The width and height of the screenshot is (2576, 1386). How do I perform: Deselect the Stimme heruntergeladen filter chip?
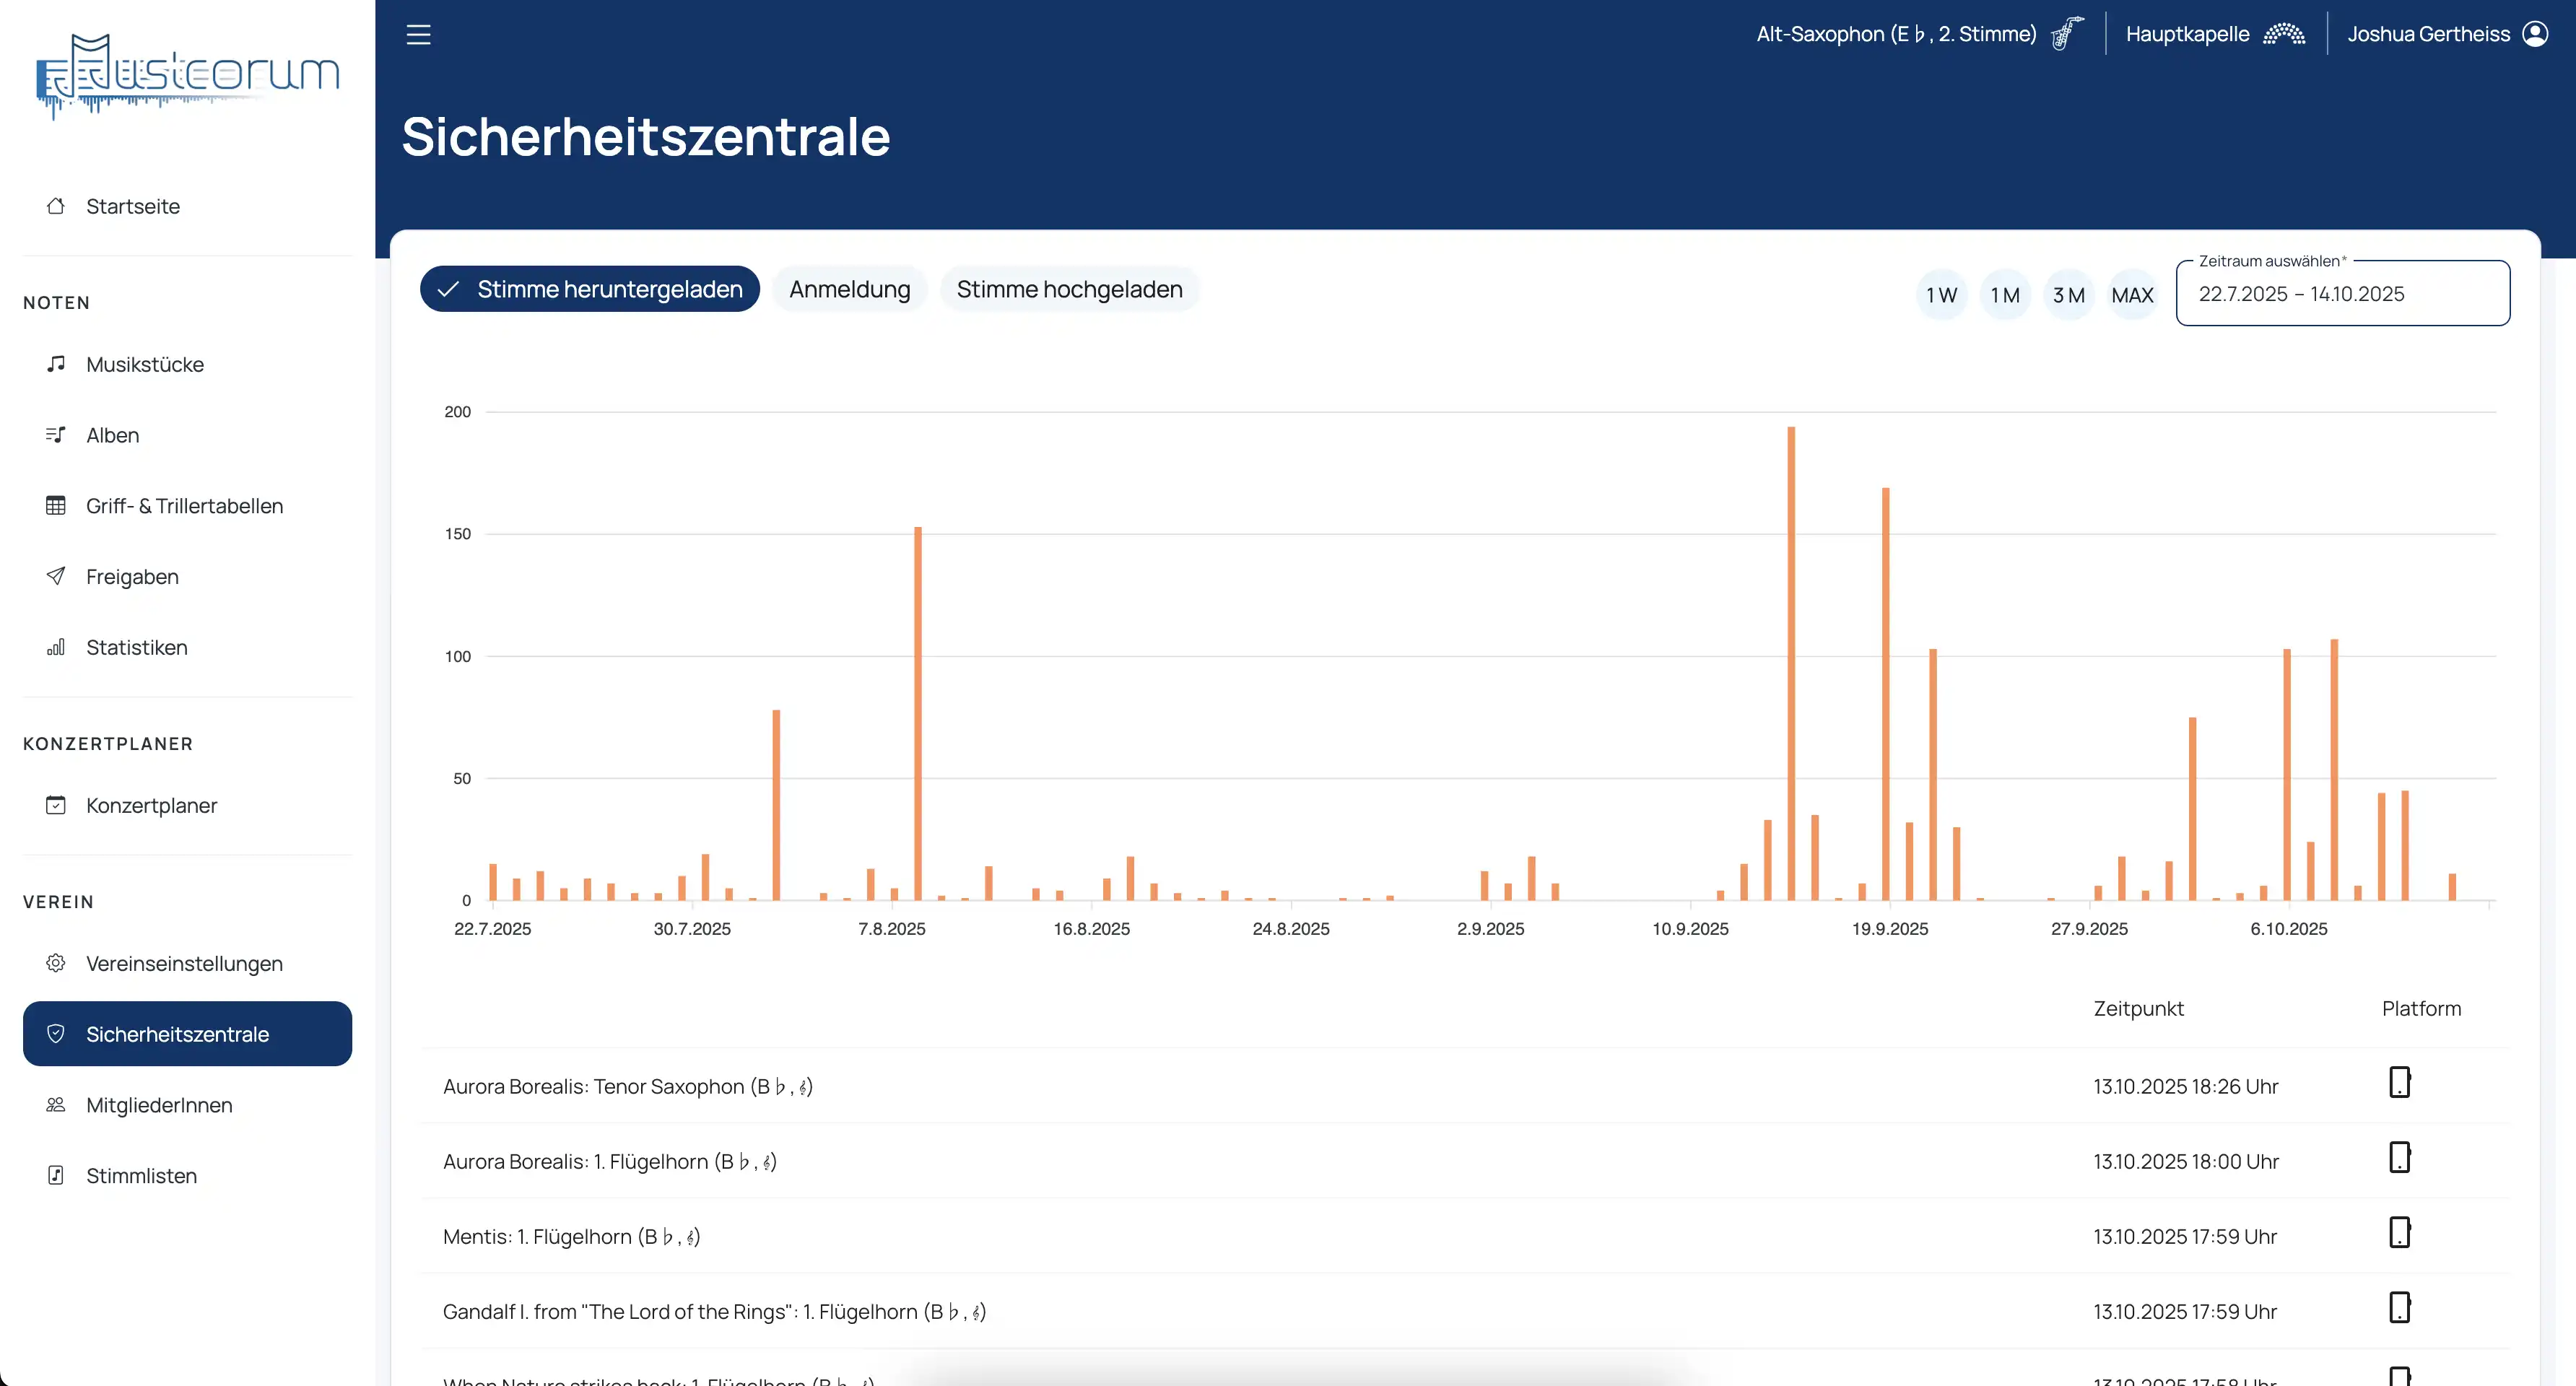click(x=590, y=289)
